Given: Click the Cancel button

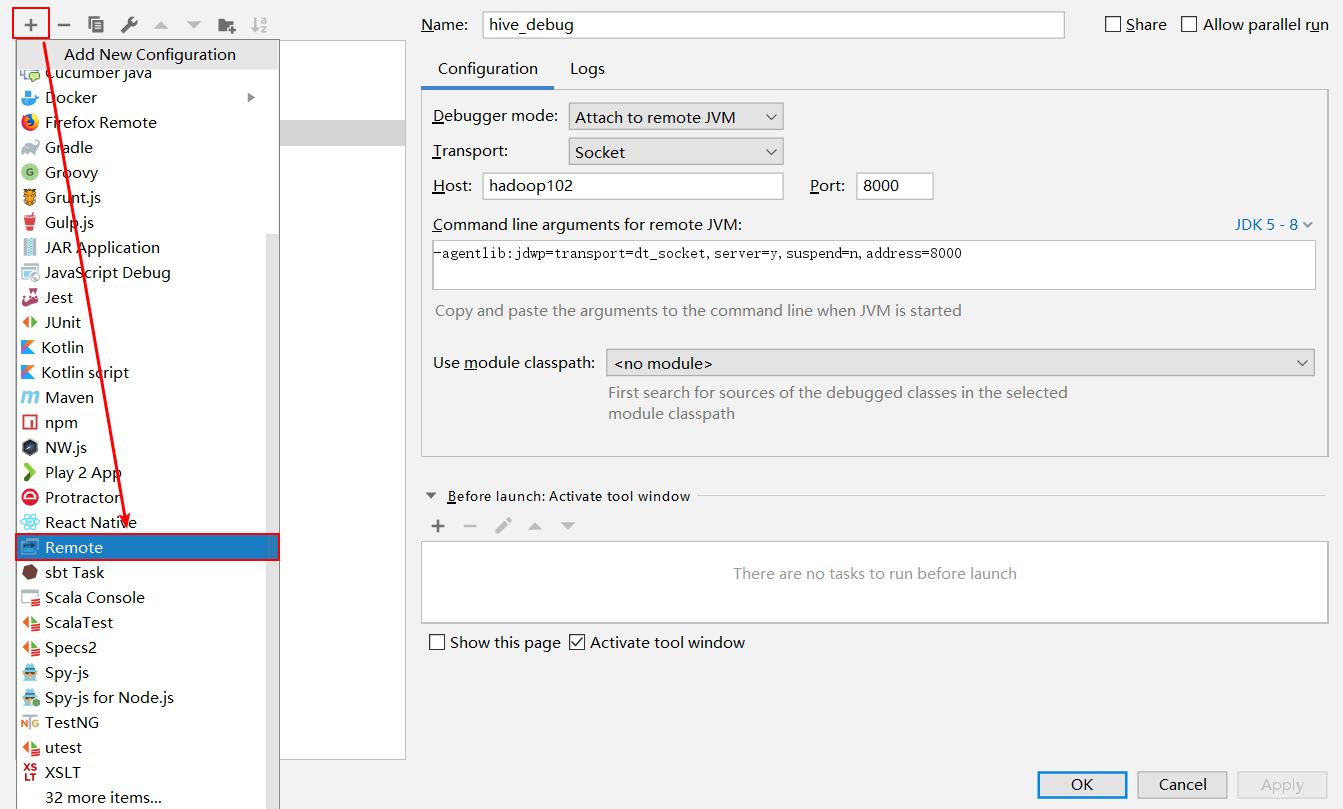Looking at the screenshot, I should (x=1182, y=784).
